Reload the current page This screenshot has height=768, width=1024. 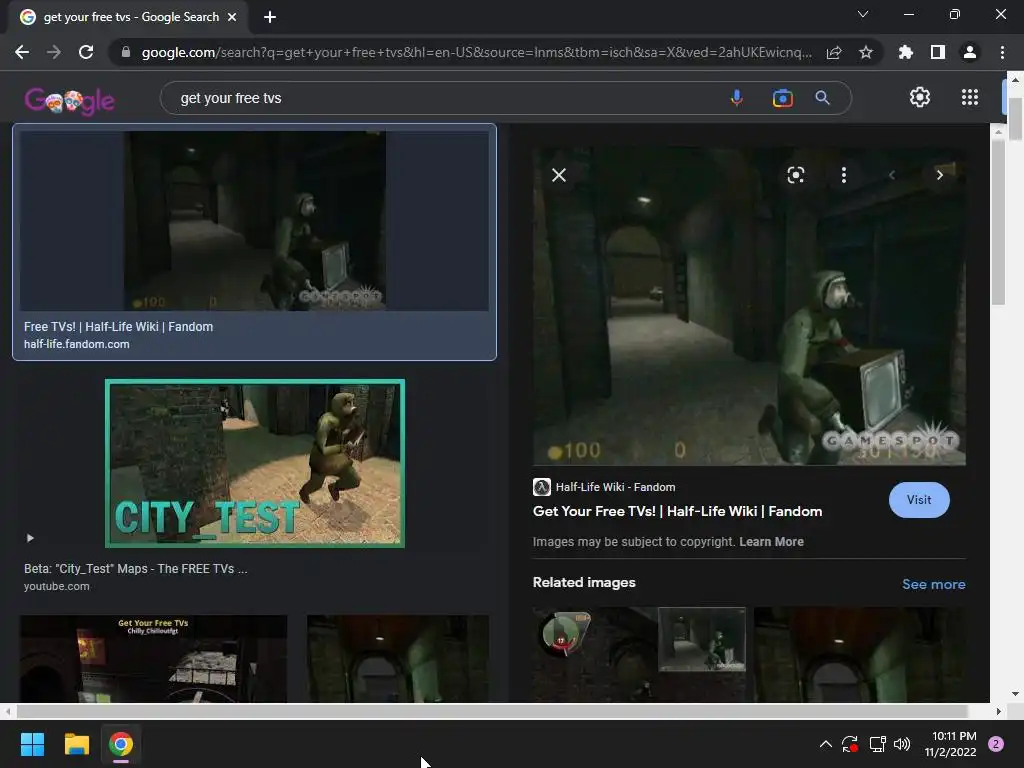tap(86, 52)
